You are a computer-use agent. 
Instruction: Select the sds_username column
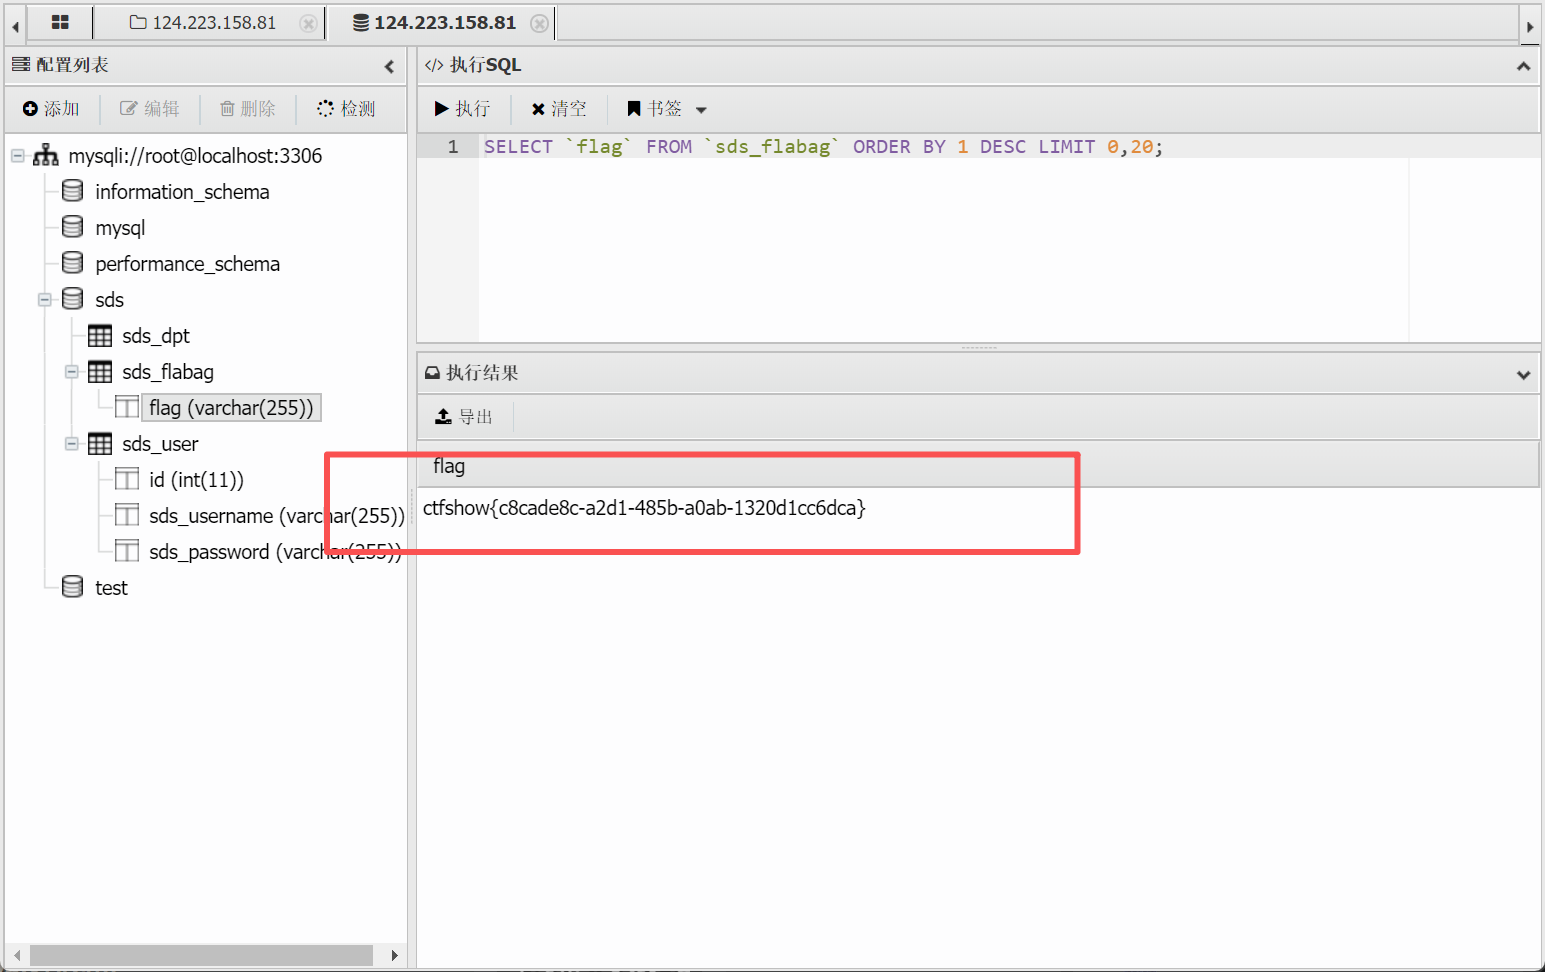point(276,515)
